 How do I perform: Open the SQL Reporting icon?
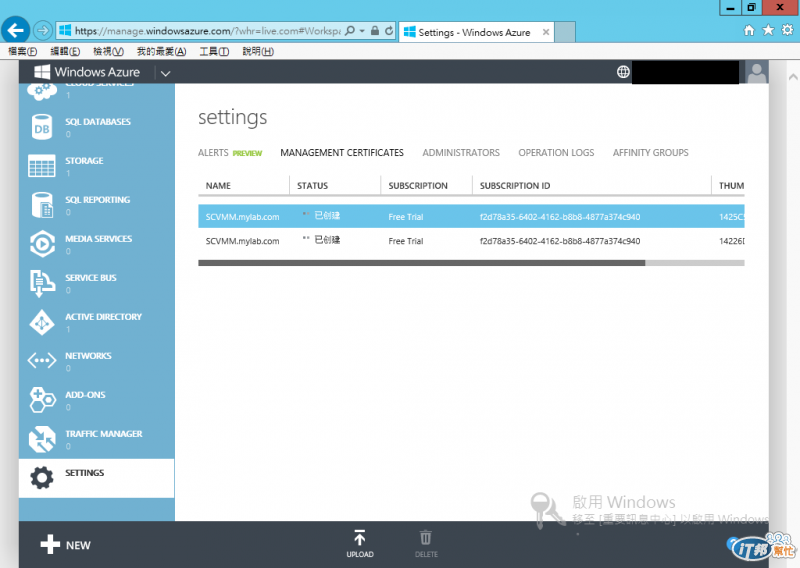42,205
